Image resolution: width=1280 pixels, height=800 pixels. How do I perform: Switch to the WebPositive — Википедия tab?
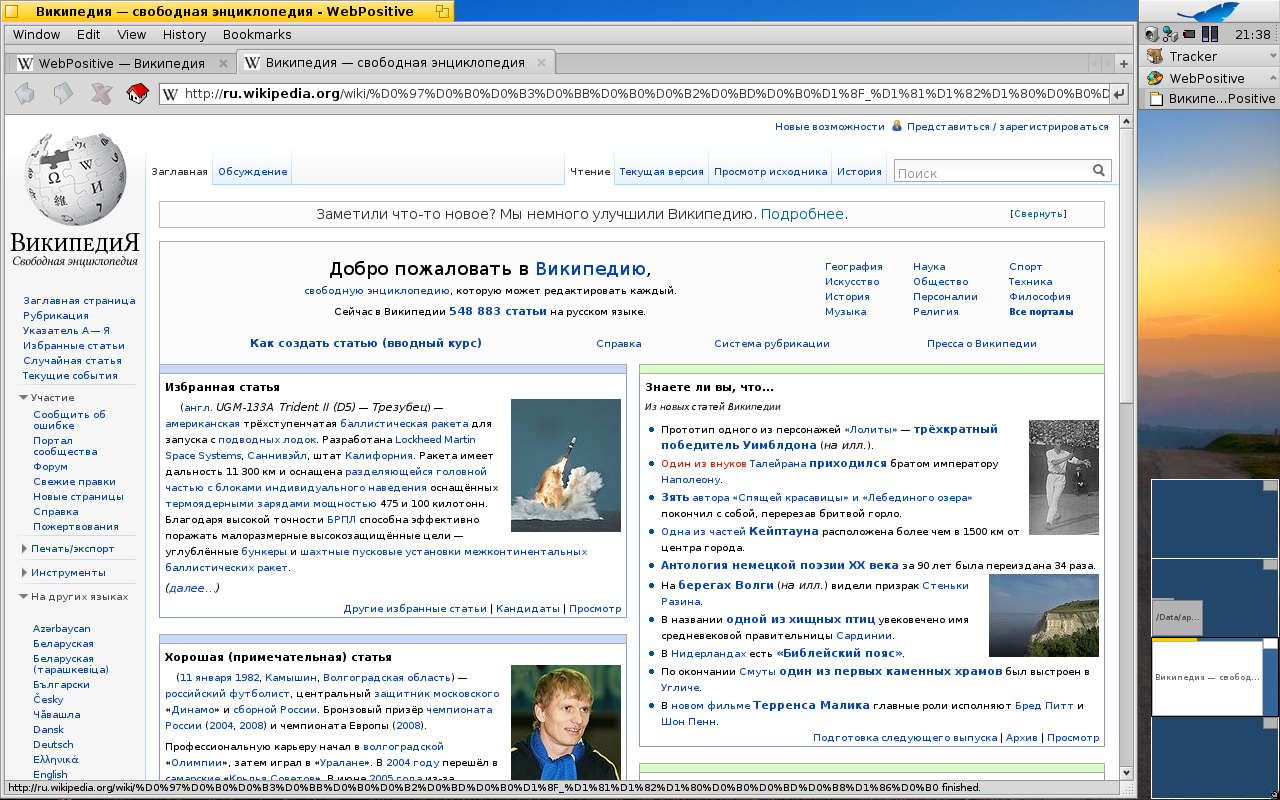[x=120, y=63]
